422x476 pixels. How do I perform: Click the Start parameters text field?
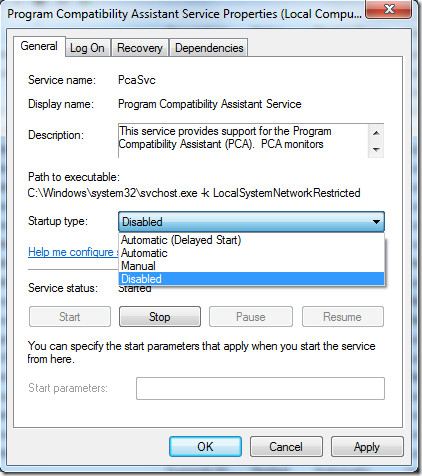pyautogui.click(x=260, y=388)
